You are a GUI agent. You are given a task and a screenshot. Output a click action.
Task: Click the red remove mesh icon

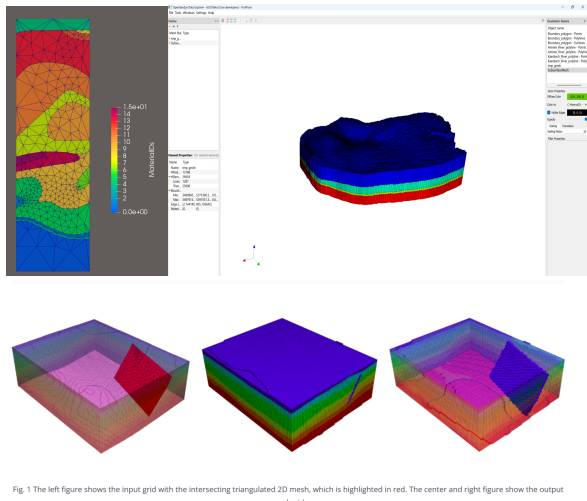[x=177, y=26]
